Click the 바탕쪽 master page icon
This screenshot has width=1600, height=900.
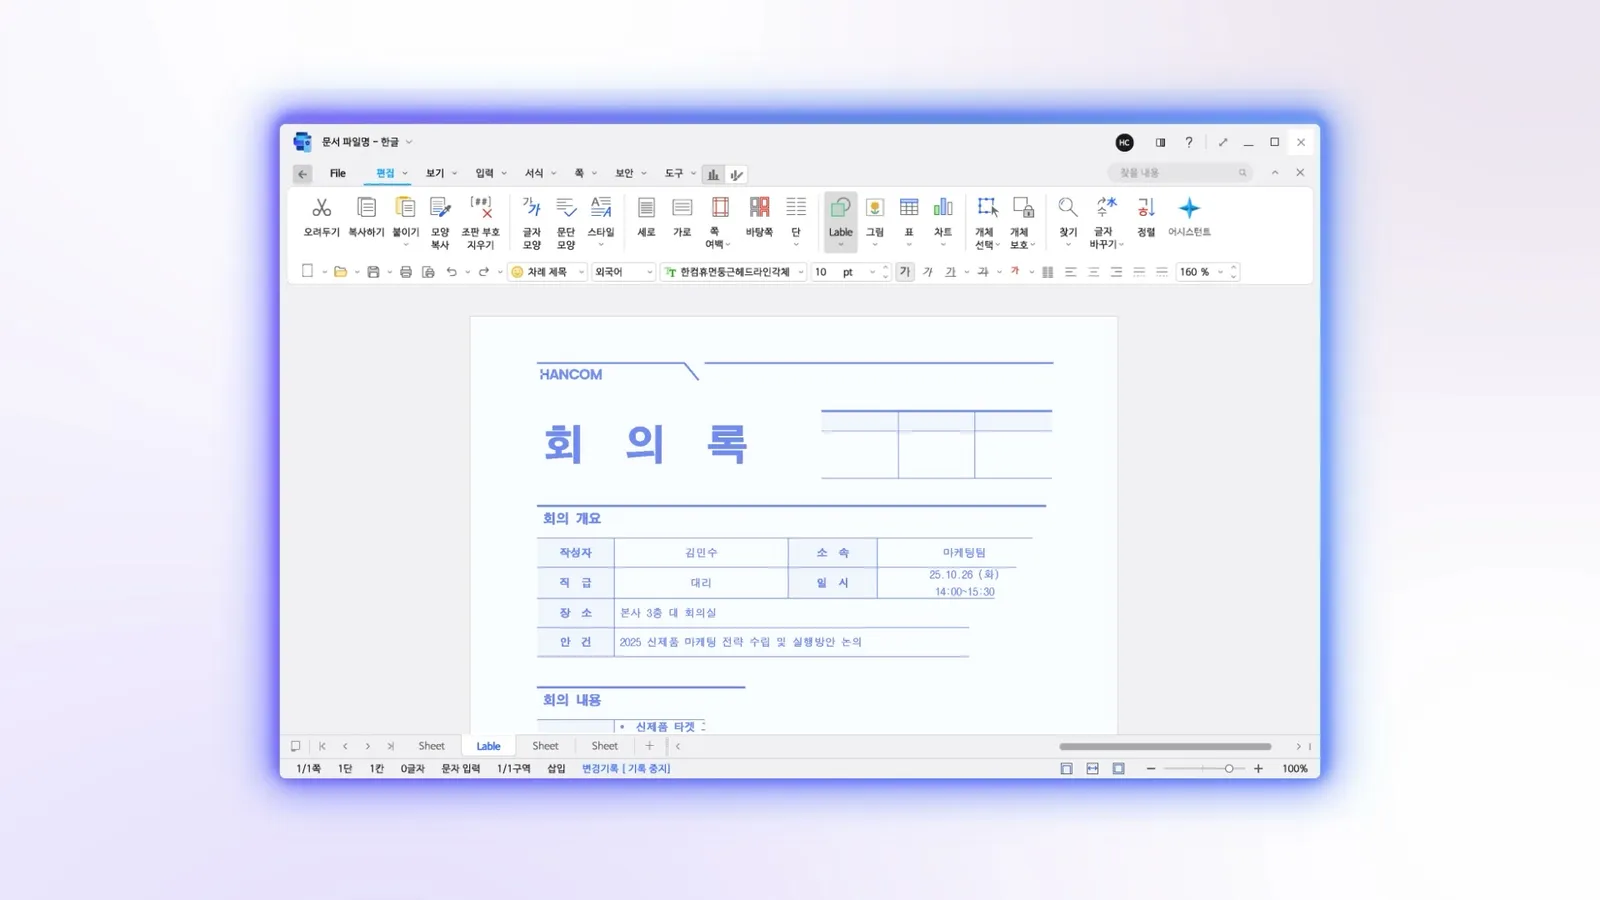[x=759, y=207]
